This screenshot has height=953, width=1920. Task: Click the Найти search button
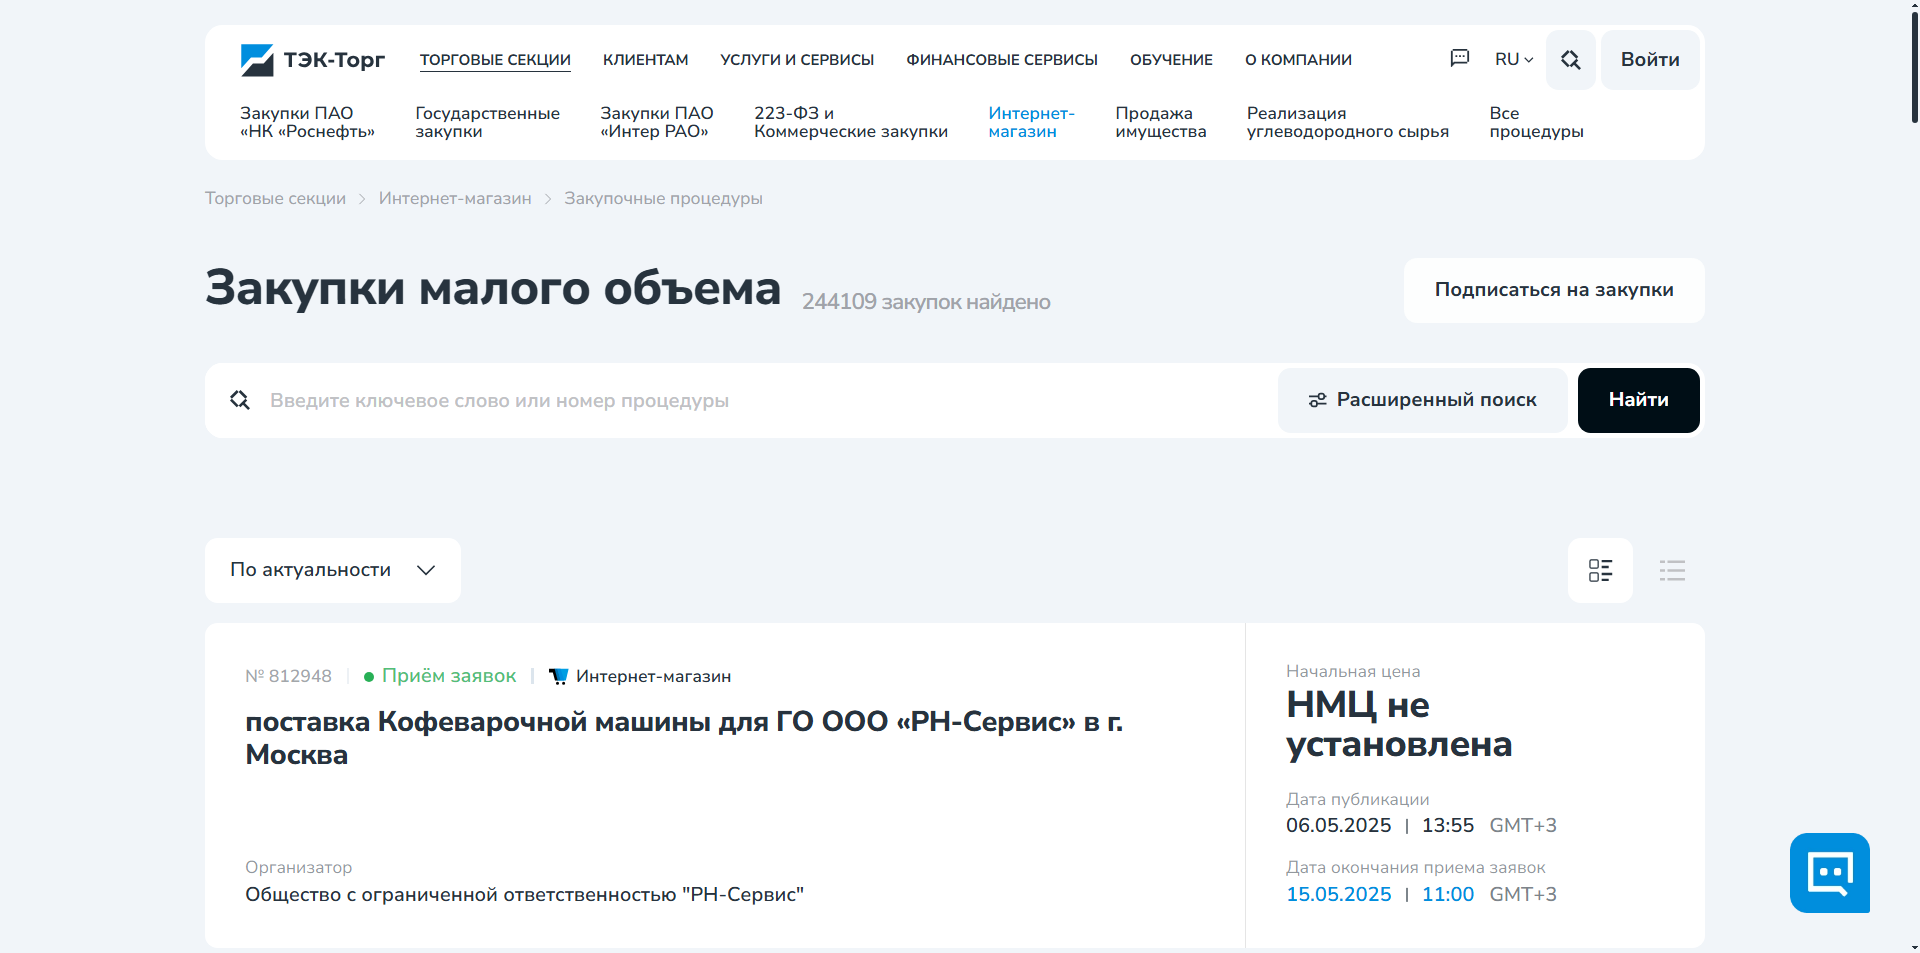tap(1638, 400)
